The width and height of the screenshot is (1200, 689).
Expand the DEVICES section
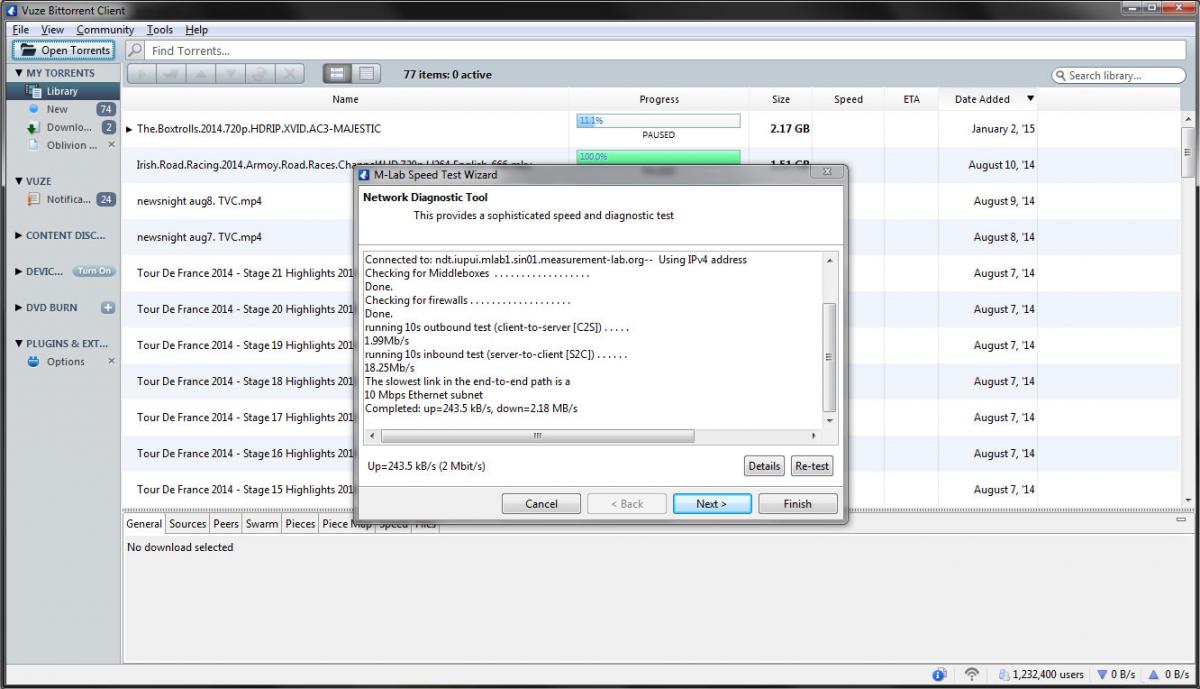19,271
